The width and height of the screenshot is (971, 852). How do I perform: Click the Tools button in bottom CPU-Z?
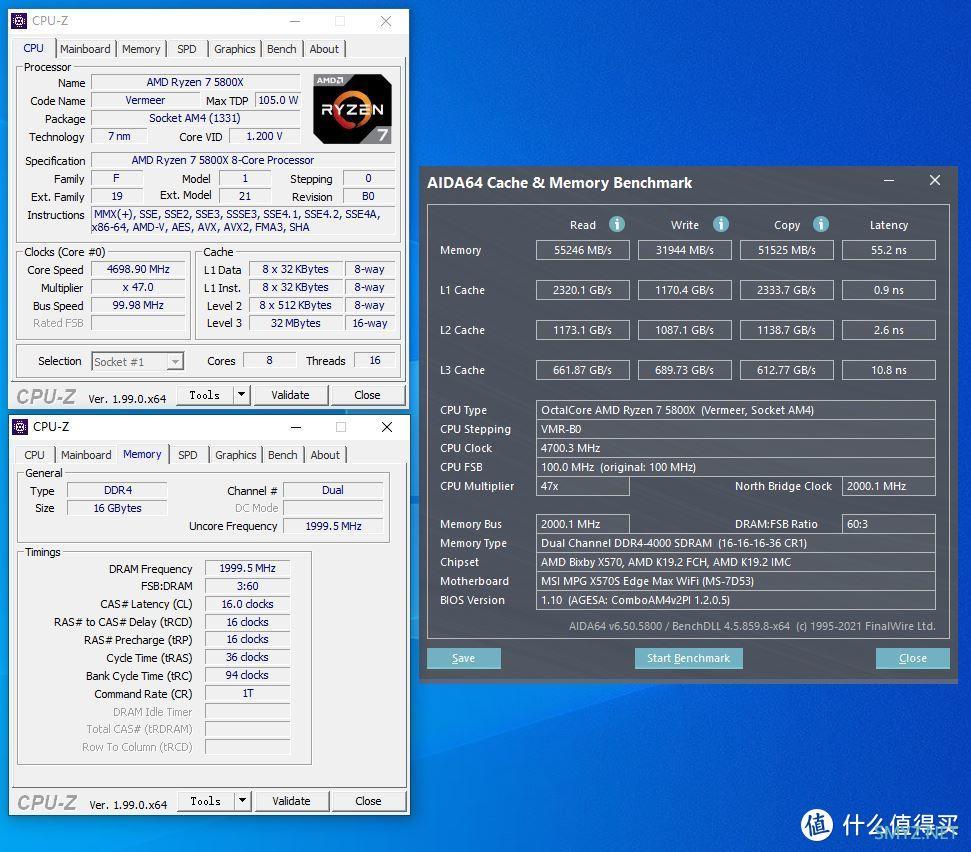(x=206, y=801)
